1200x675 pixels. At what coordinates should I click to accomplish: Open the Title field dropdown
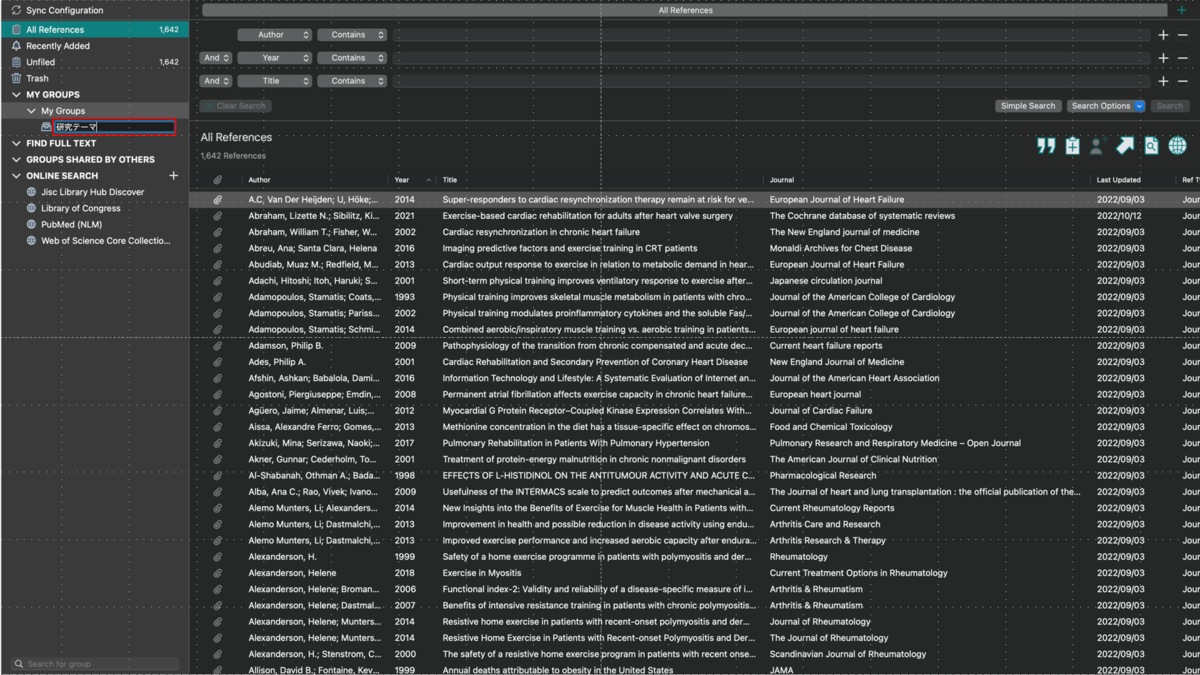(x=274, y=81)
